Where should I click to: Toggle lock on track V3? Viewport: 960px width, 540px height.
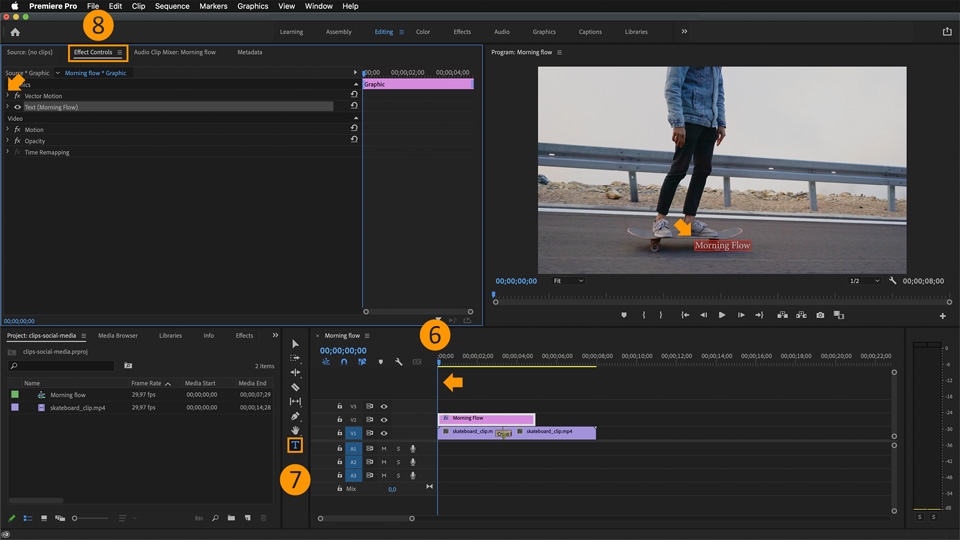(339, 406)
